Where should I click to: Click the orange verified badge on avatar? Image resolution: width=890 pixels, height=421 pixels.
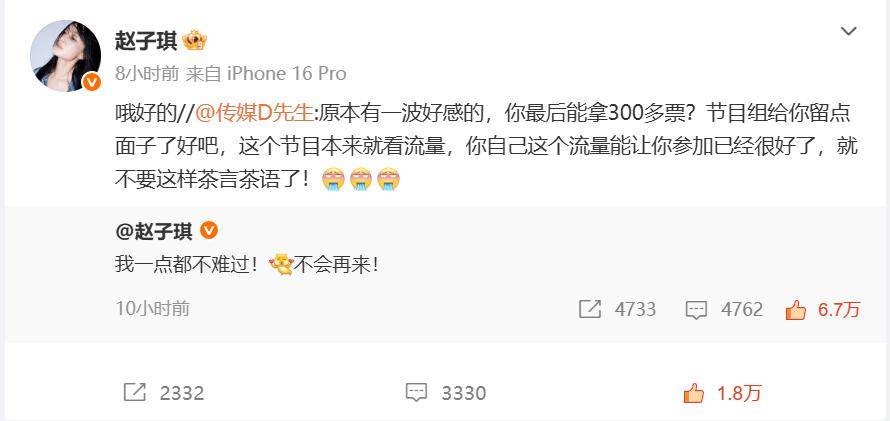(91, 82)
